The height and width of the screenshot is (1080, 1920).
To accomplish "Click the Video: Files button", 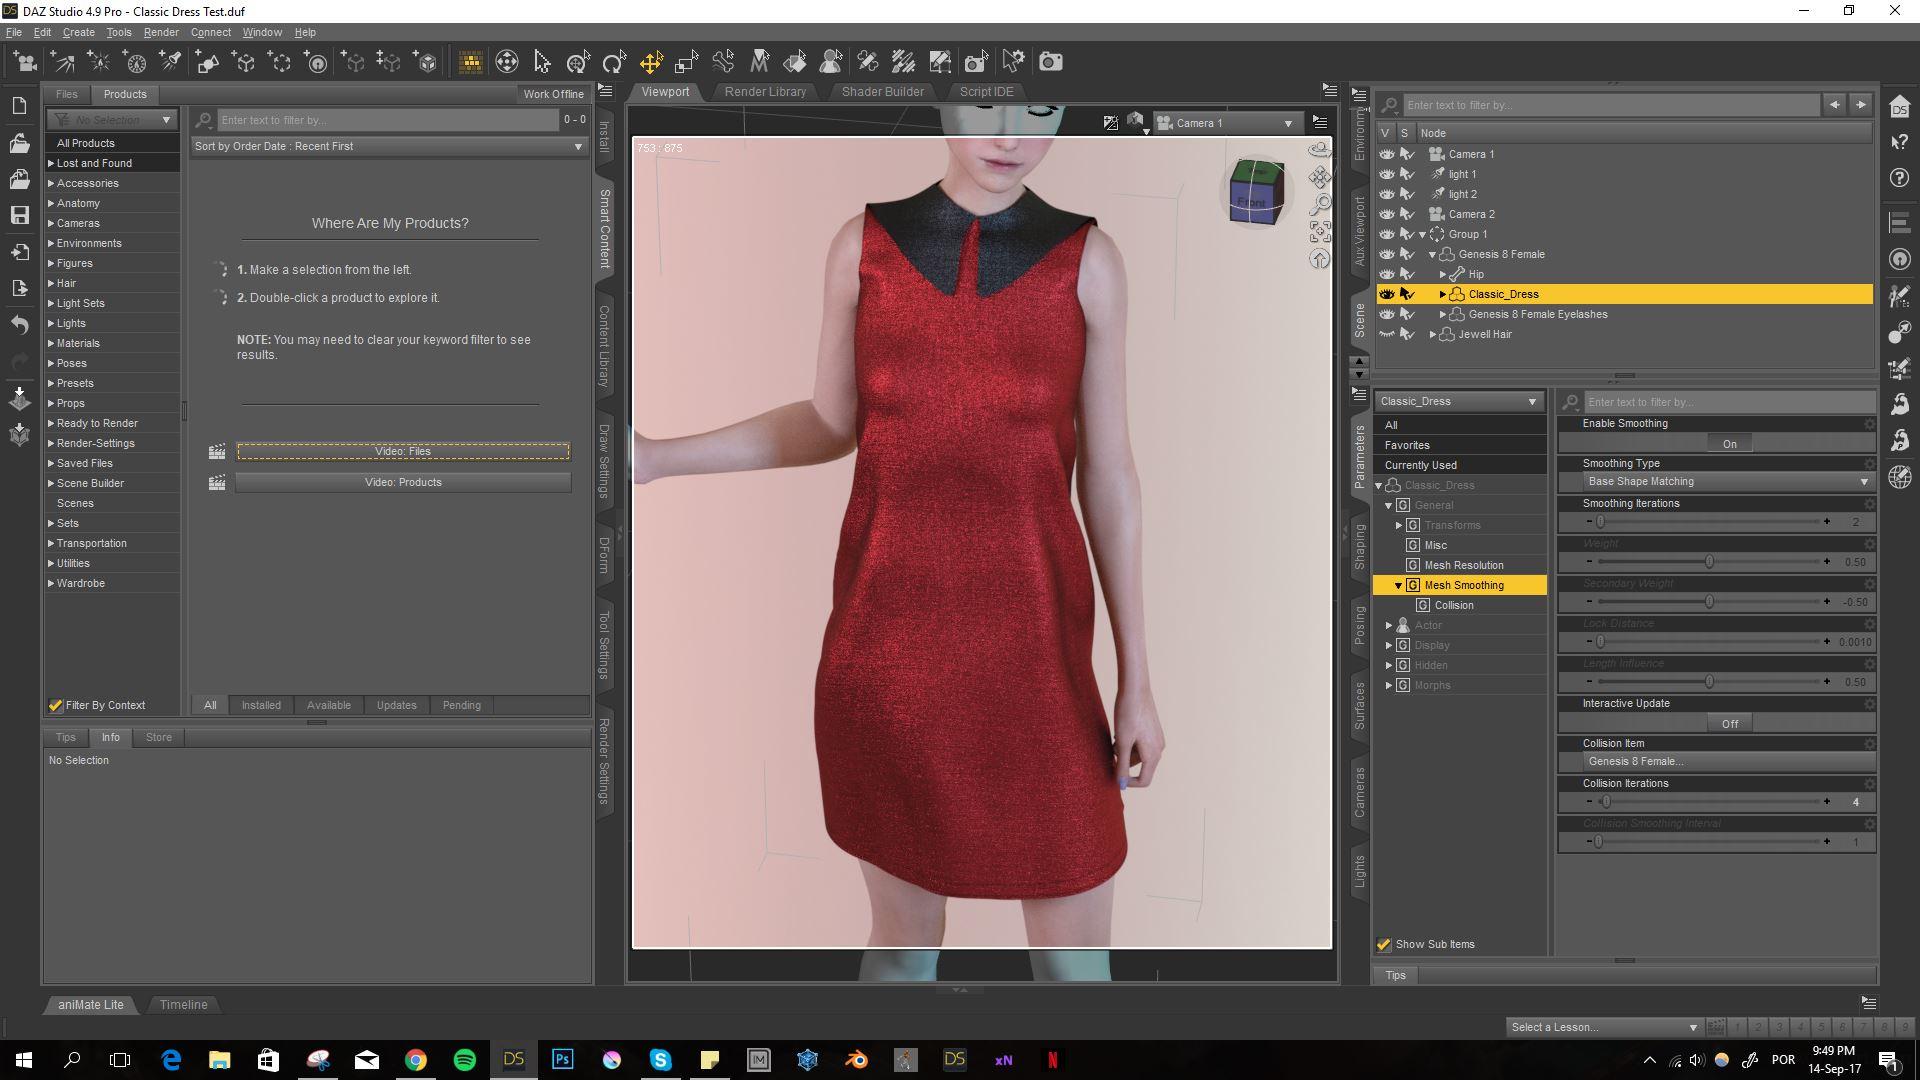I will [x=402, y=451].
